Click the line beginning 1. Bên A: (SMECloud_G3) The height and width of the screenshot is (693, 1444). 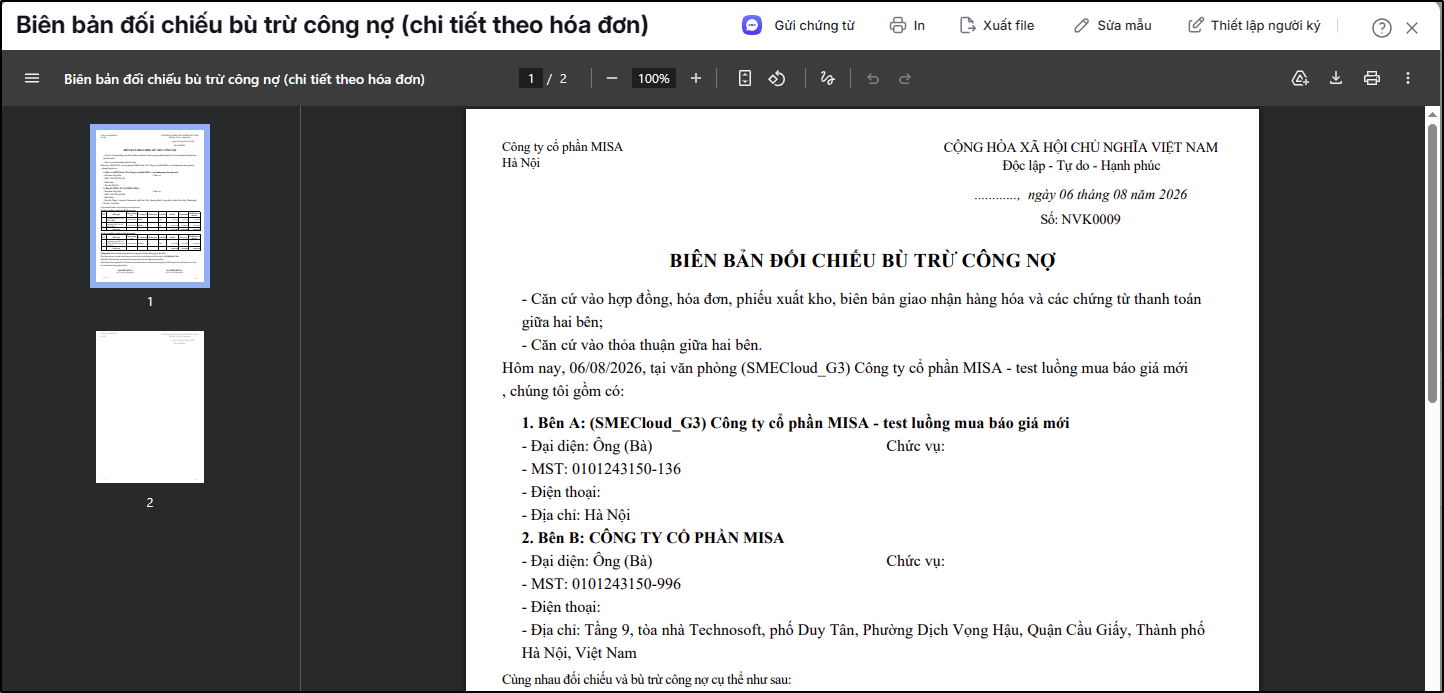(x=795, y=423)
